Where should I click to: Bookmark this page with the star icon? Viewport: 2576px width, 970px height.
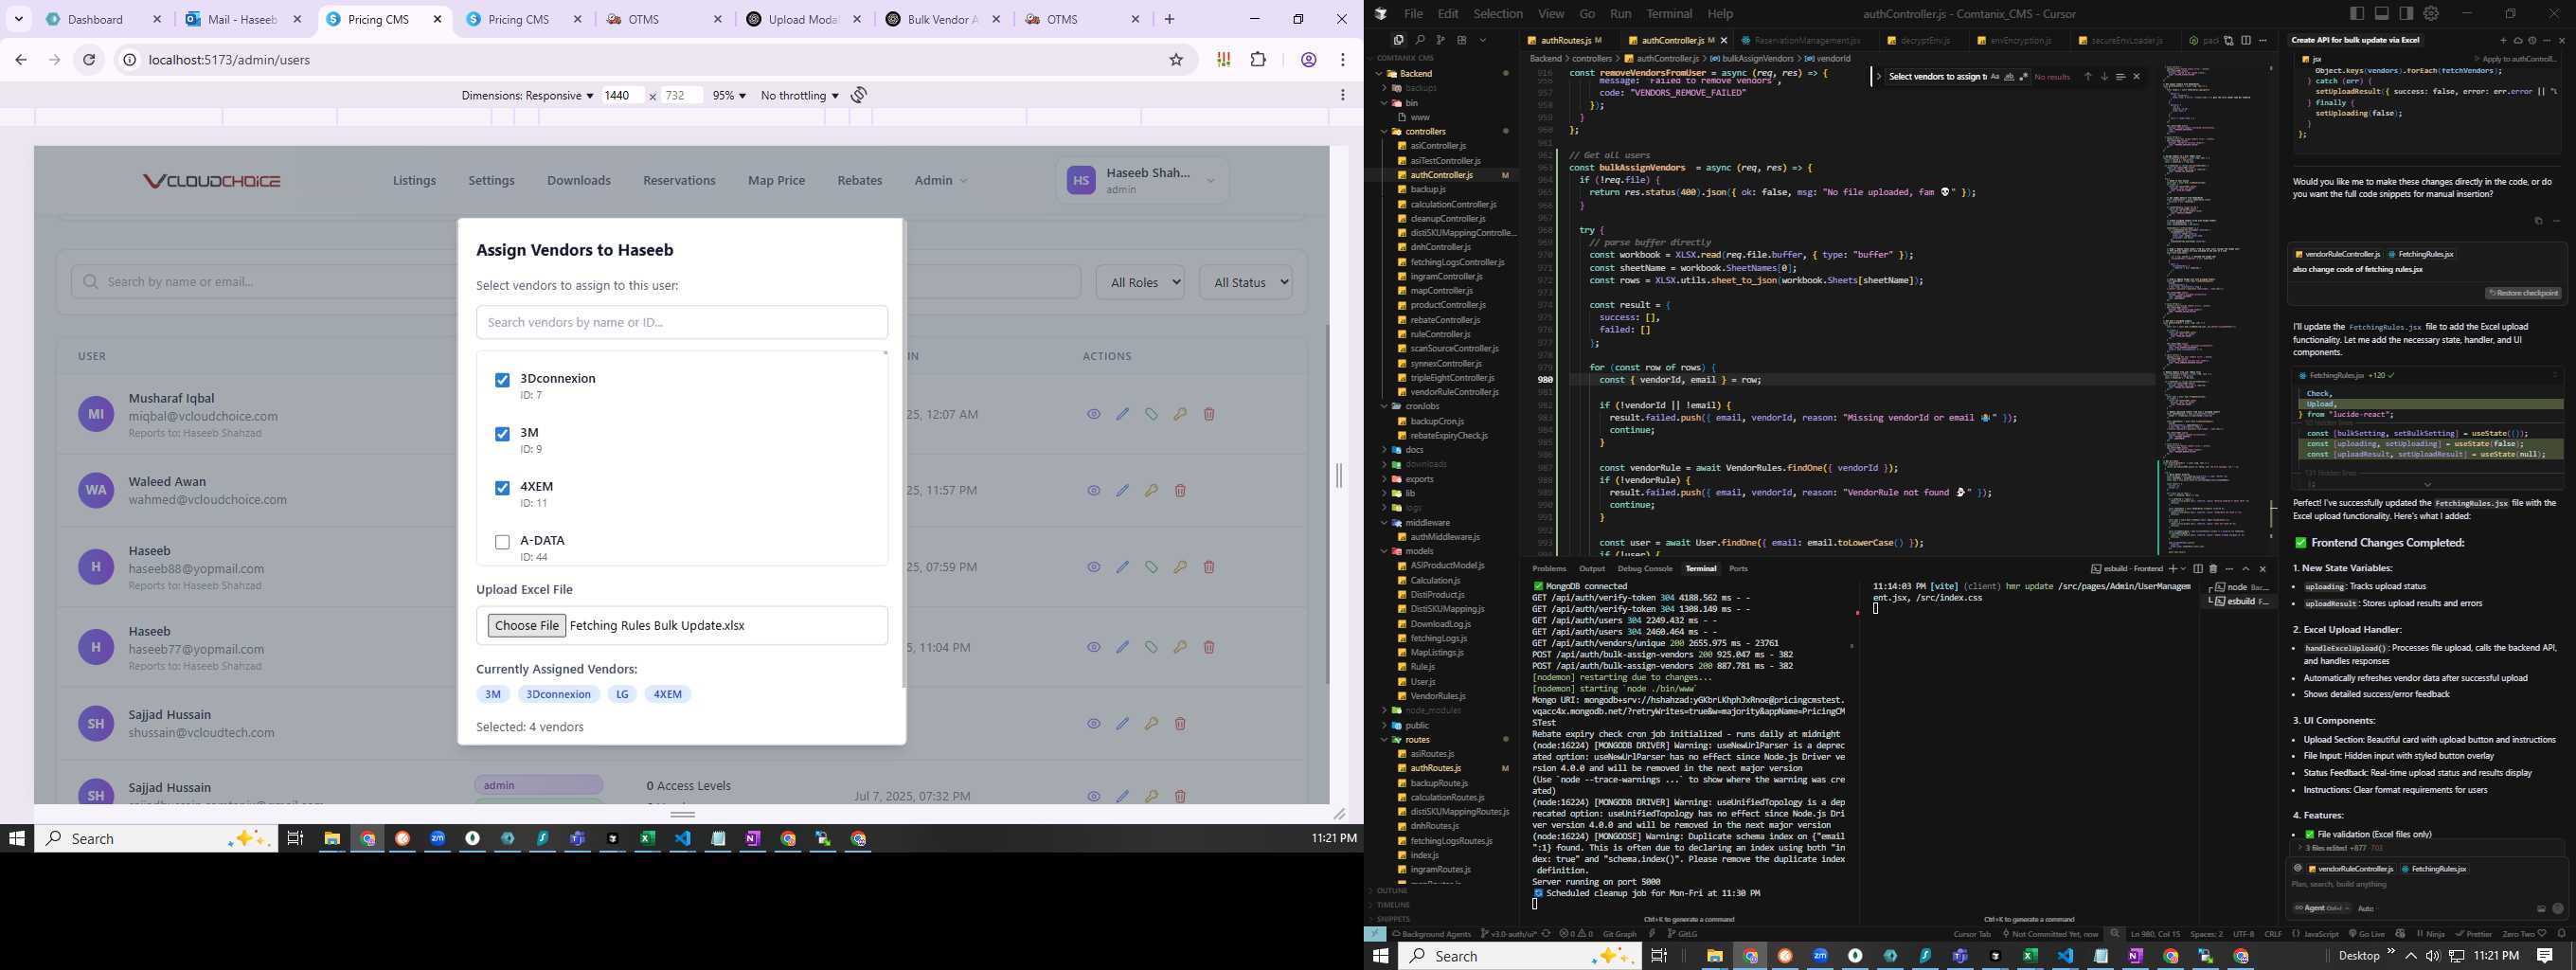tap(1176, 60)
